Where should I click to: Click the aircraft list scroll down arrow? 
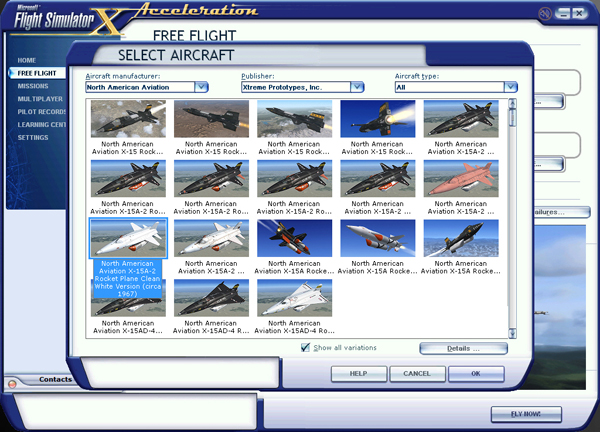pyautogui.click(x=512, y=333)
